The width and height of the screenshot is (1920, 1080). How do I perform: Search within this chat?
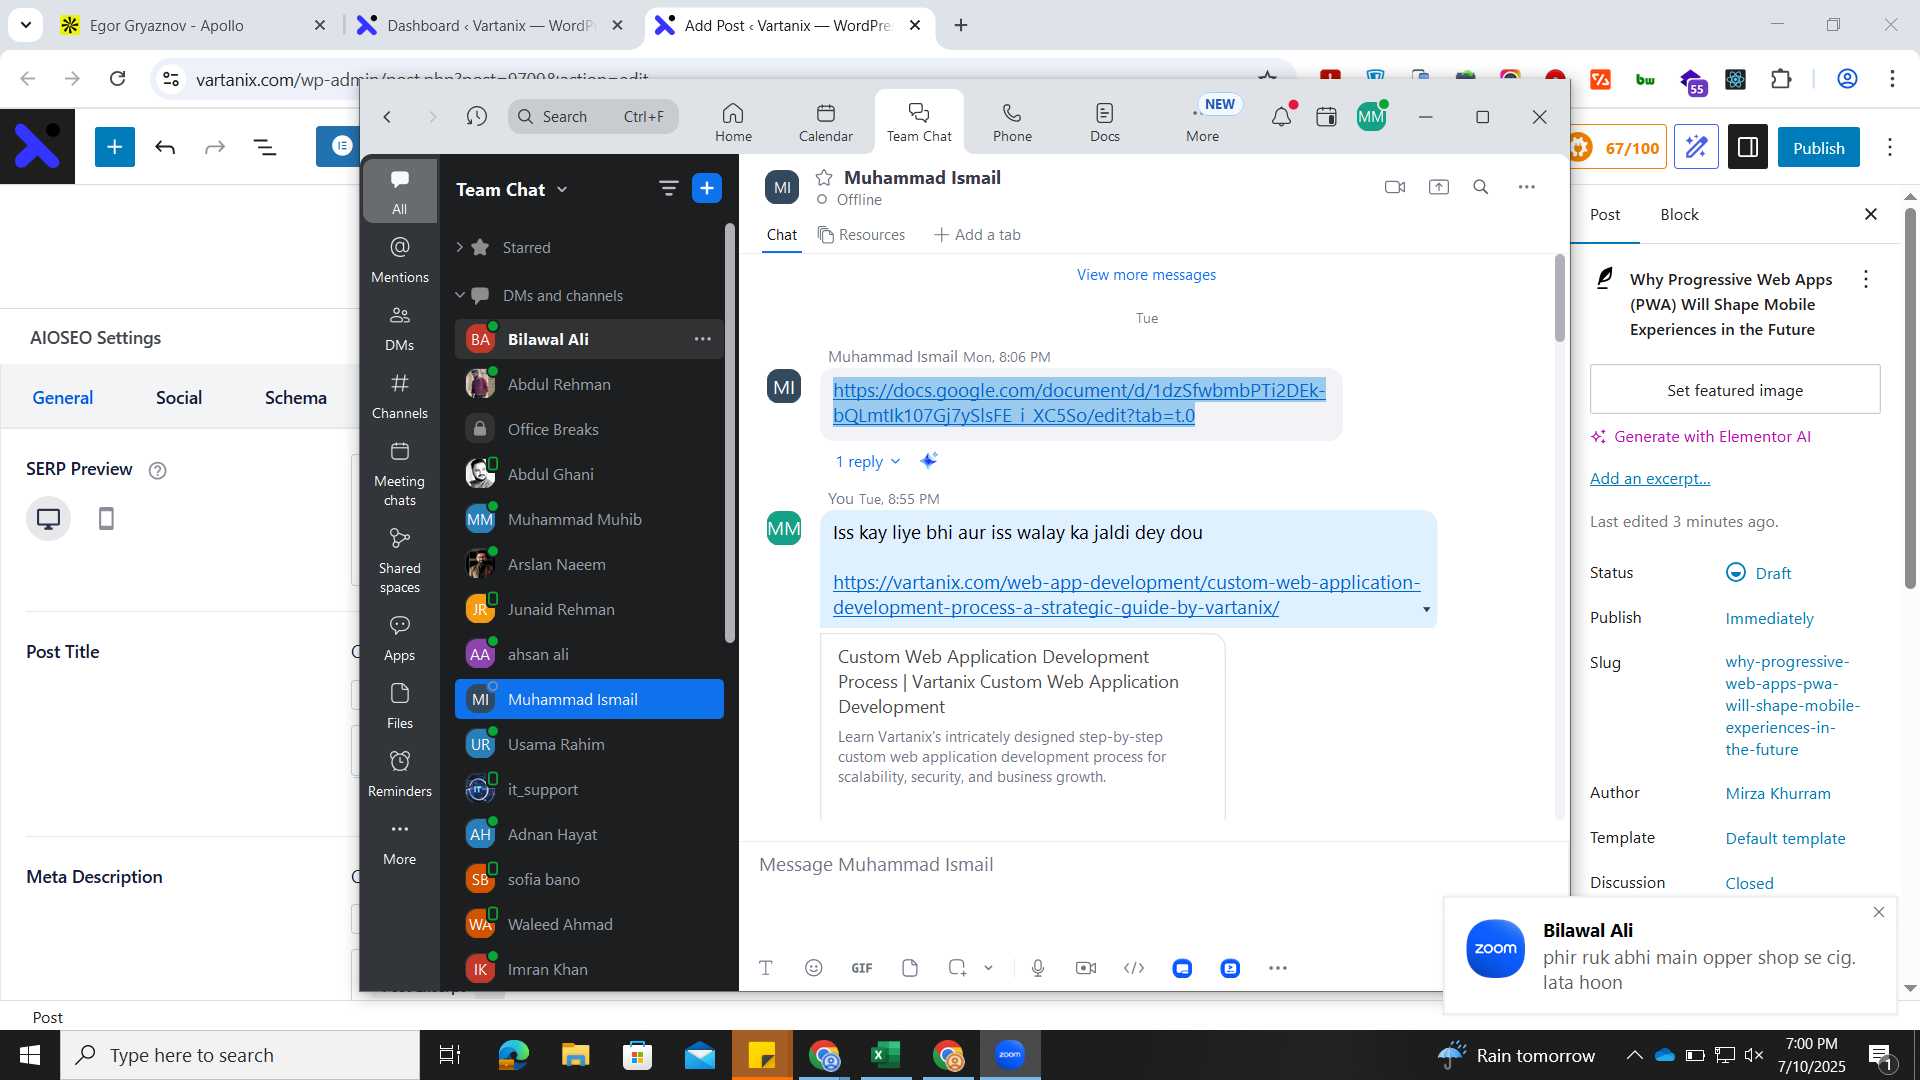point(1481,187)
